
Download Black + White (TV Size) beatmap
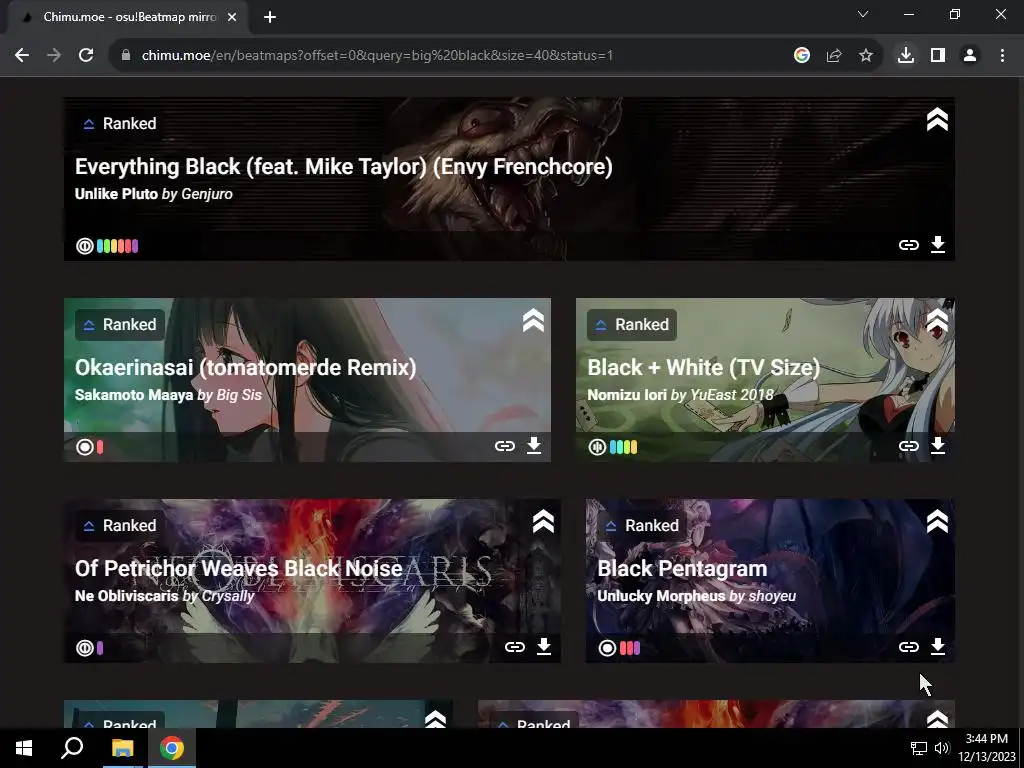[x=938, y=445]
